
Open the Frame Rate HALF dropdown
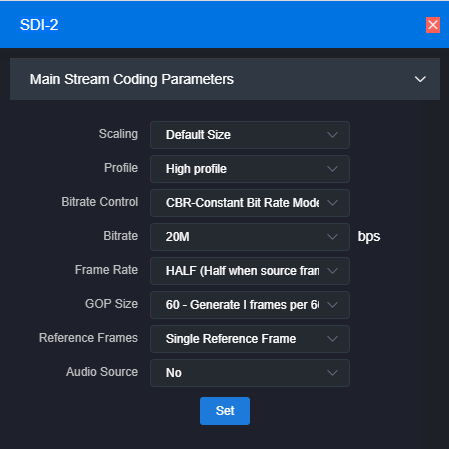pyautogui.click(x=250, y=271)
